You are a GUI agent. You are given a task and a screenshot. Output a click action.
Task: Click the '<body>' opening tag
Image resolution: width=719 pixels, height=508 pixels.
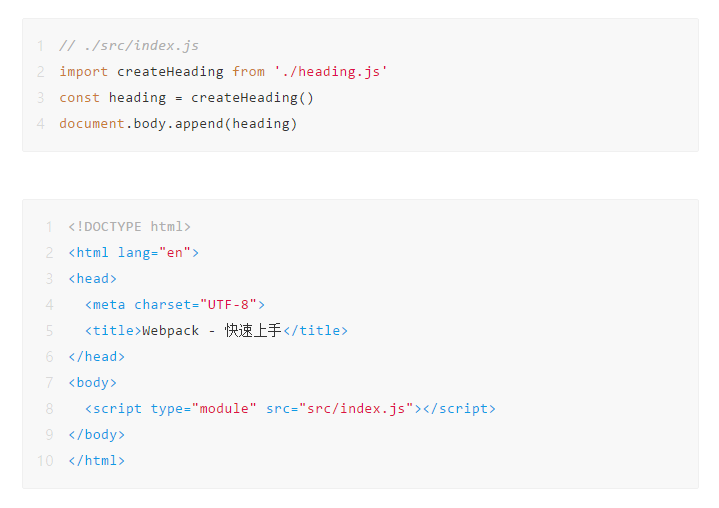pyautogui.click(x=92, y=383)
